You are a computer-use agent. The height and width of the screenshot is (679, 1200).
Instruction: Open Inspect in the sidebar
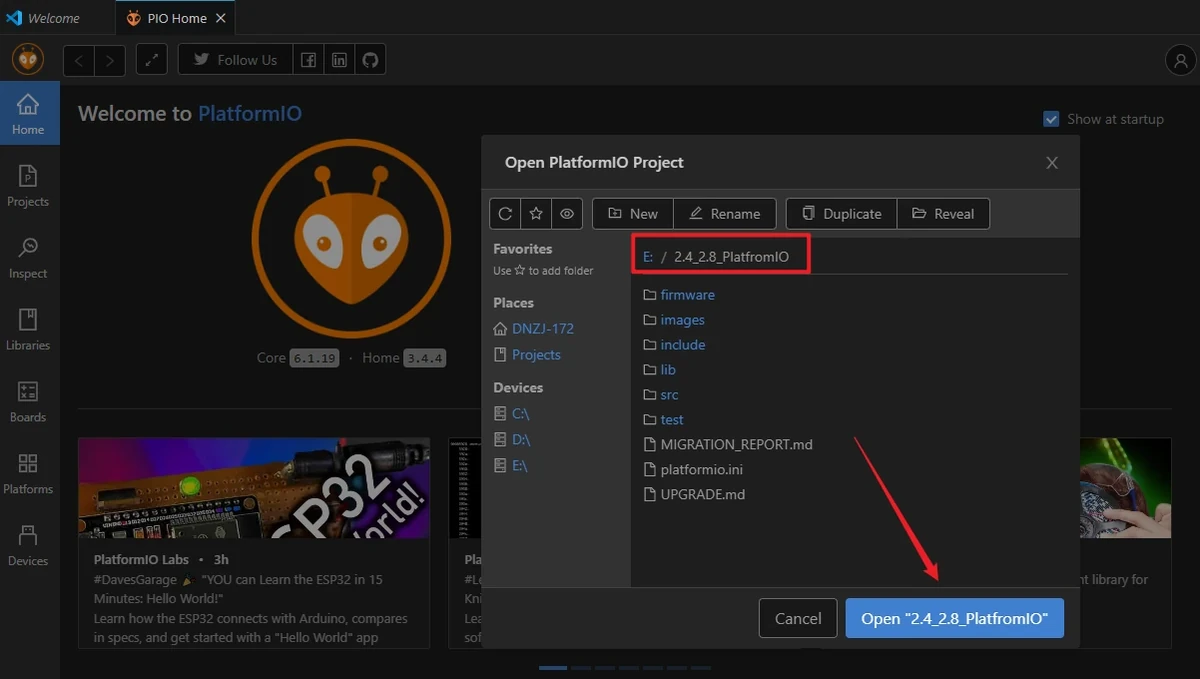click(x=28, y=258)
